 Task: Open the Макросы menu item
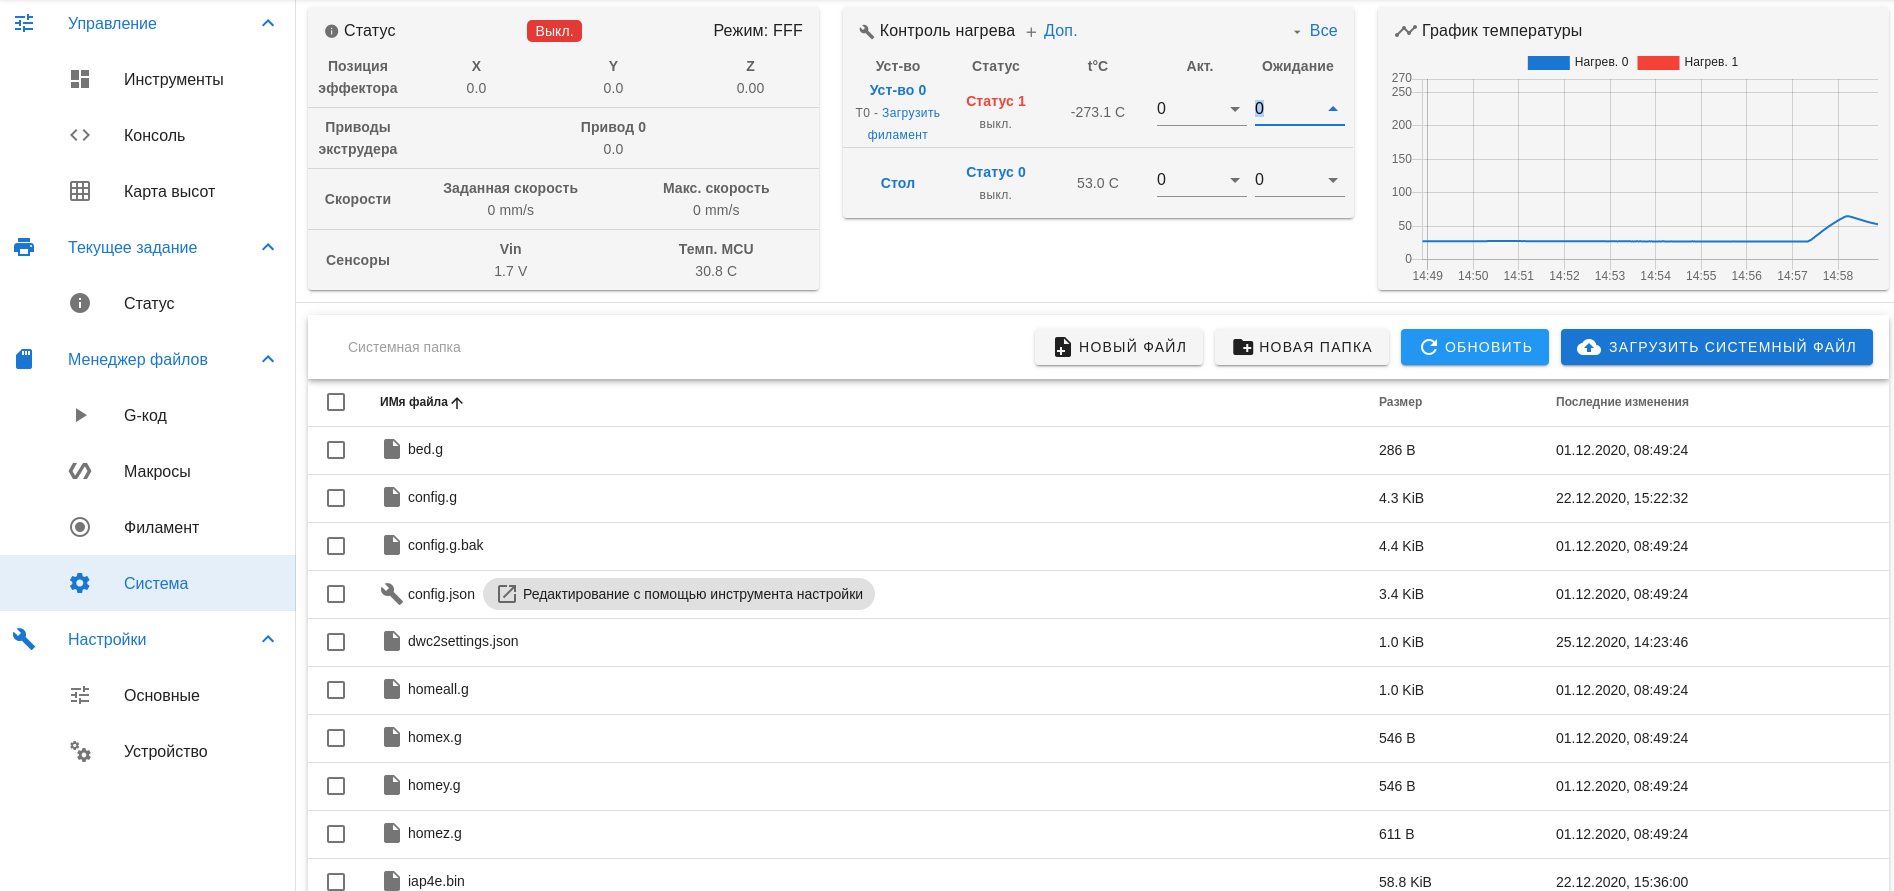[x=157, y=471]
